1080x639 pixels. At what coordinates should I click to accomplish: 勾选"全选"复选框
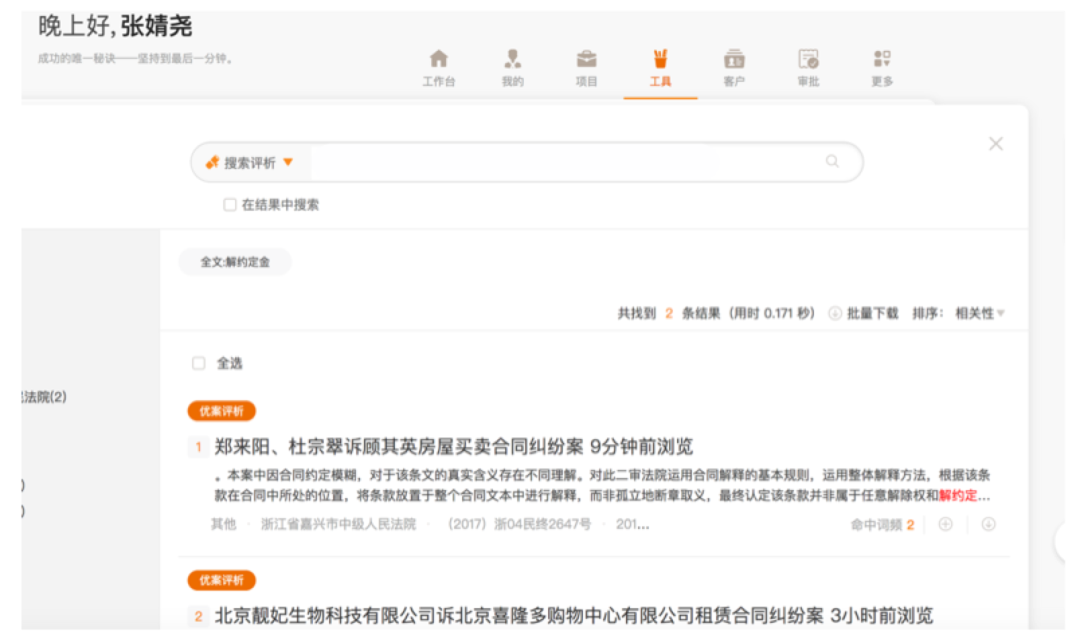pyautogui.click(x=198, y=363)
